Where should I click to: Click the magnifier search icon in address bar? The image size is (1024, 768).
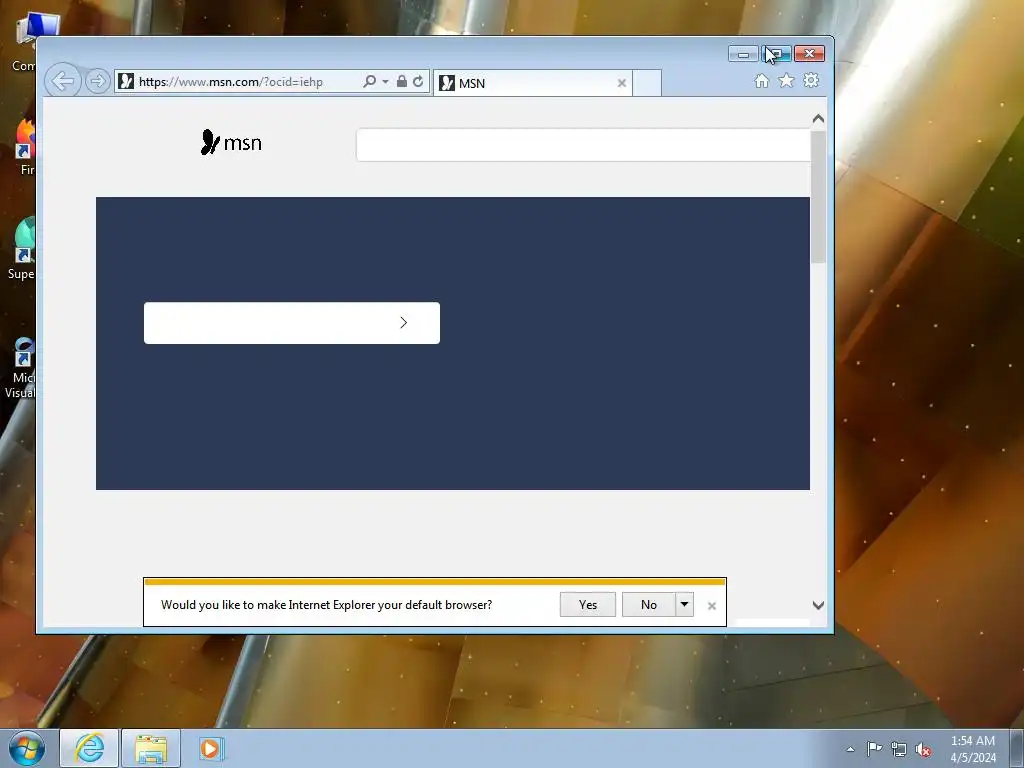click(369, 81)
